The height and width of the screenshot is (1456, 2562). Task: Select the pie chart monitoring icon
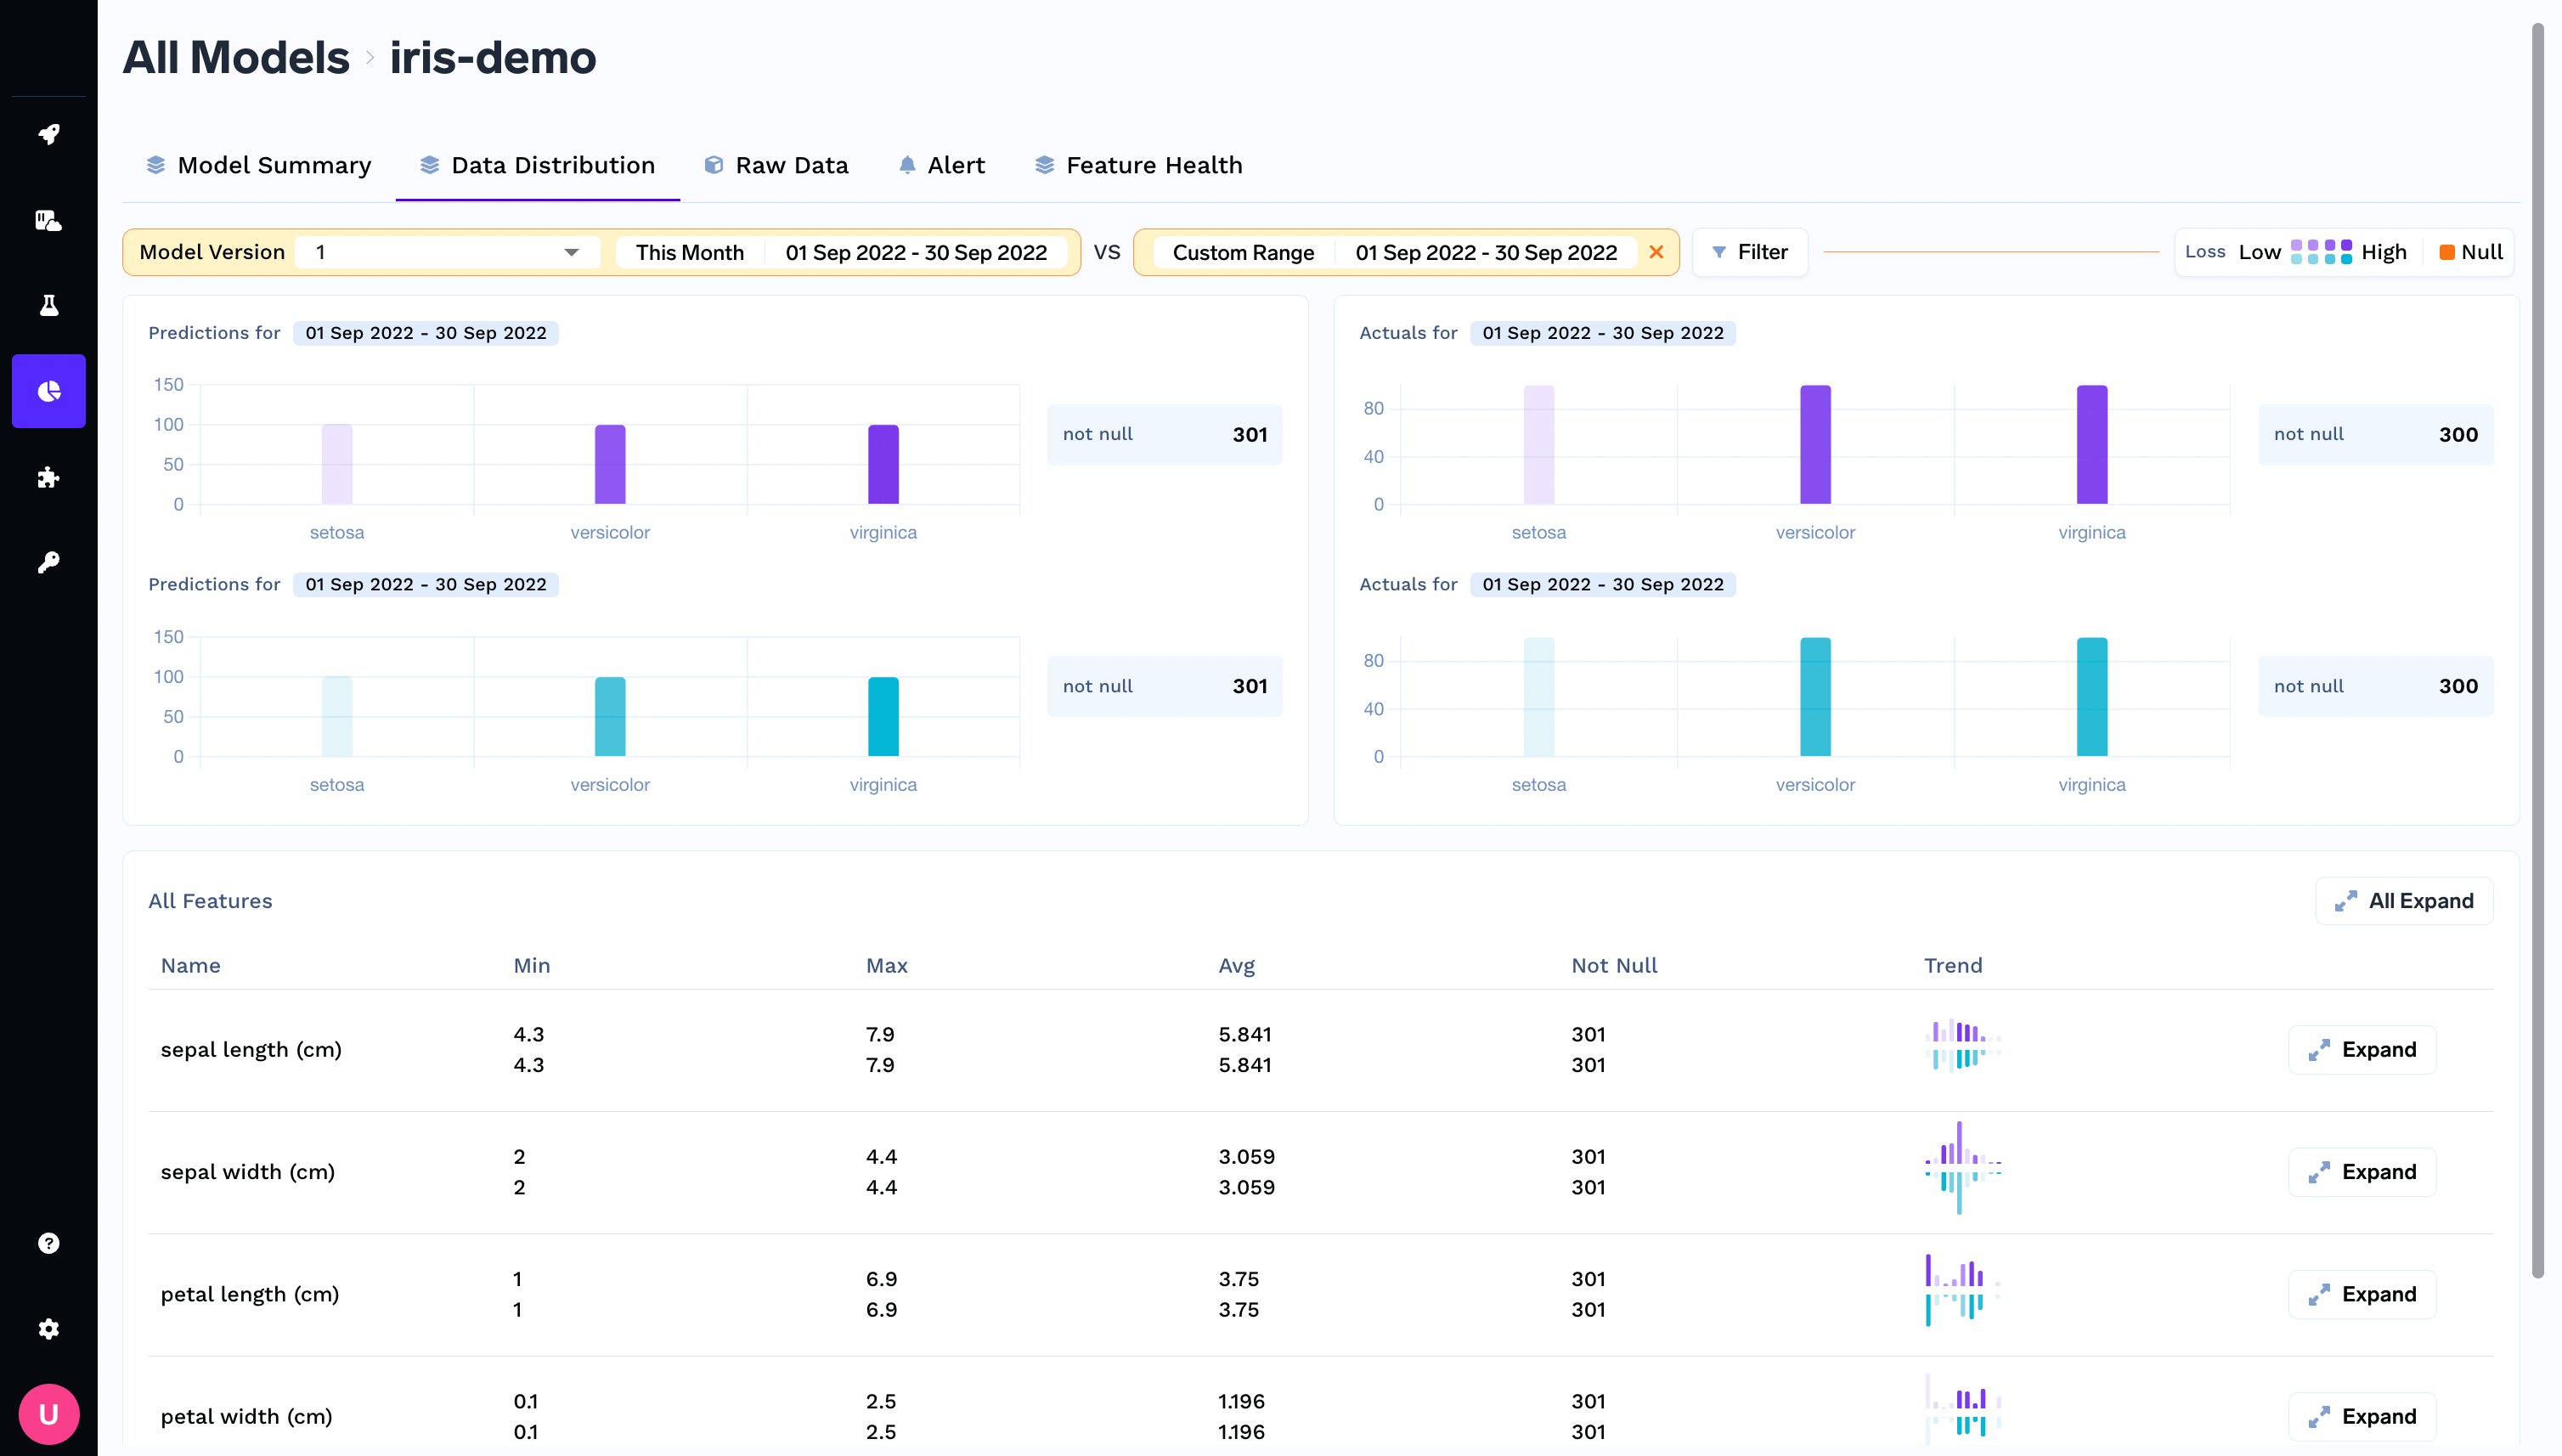[x=48, y=391]
